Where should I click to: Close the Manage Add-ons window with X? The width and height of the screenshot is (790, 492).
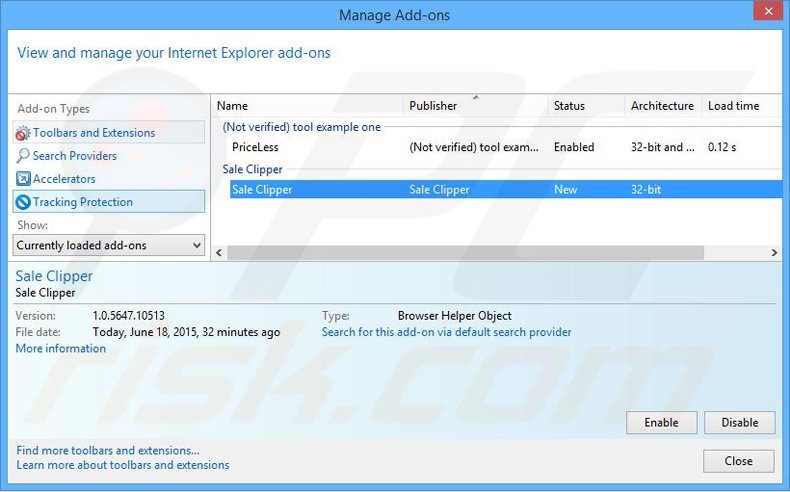click(768, 11)
